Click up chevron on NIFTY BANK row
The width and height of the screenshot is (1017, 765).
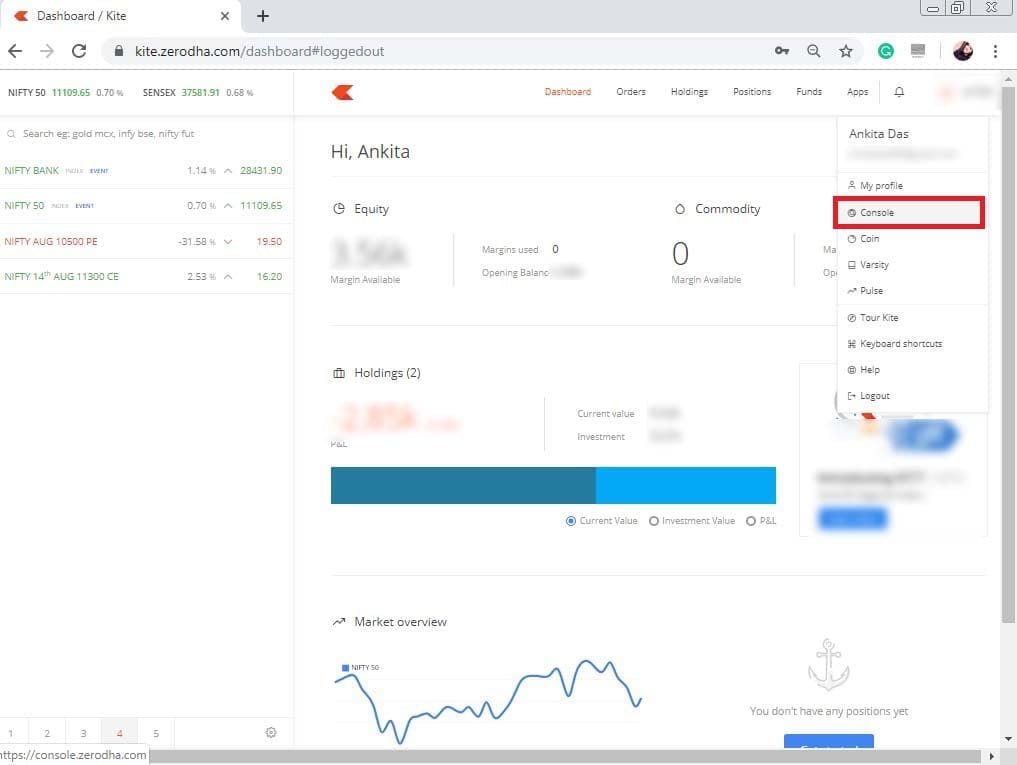click(x=228, y=171)
